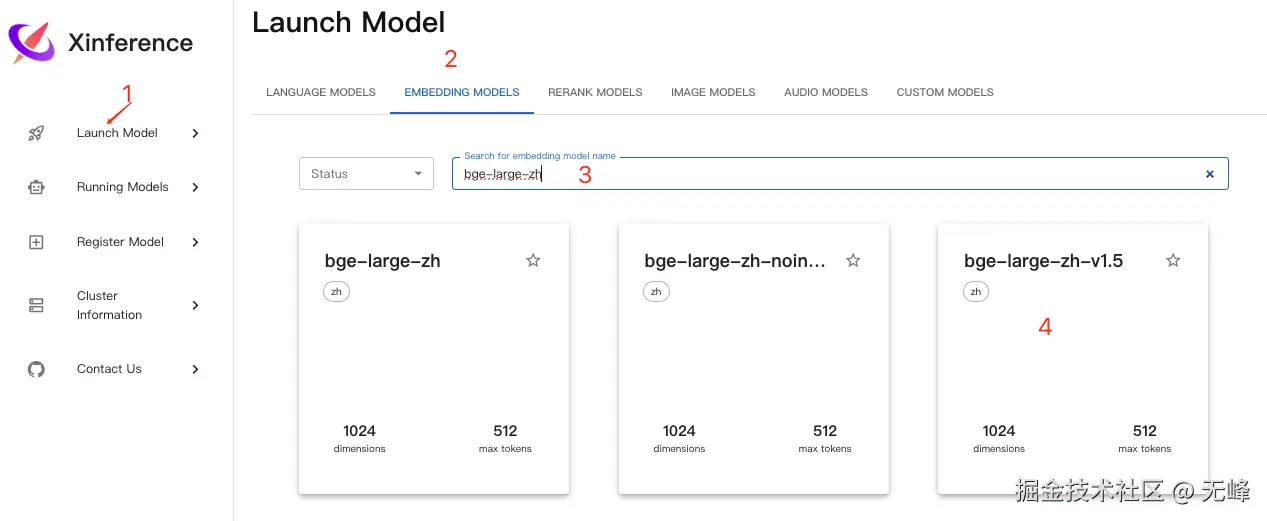Expand the Cluster Information chevron

point(195,305)
